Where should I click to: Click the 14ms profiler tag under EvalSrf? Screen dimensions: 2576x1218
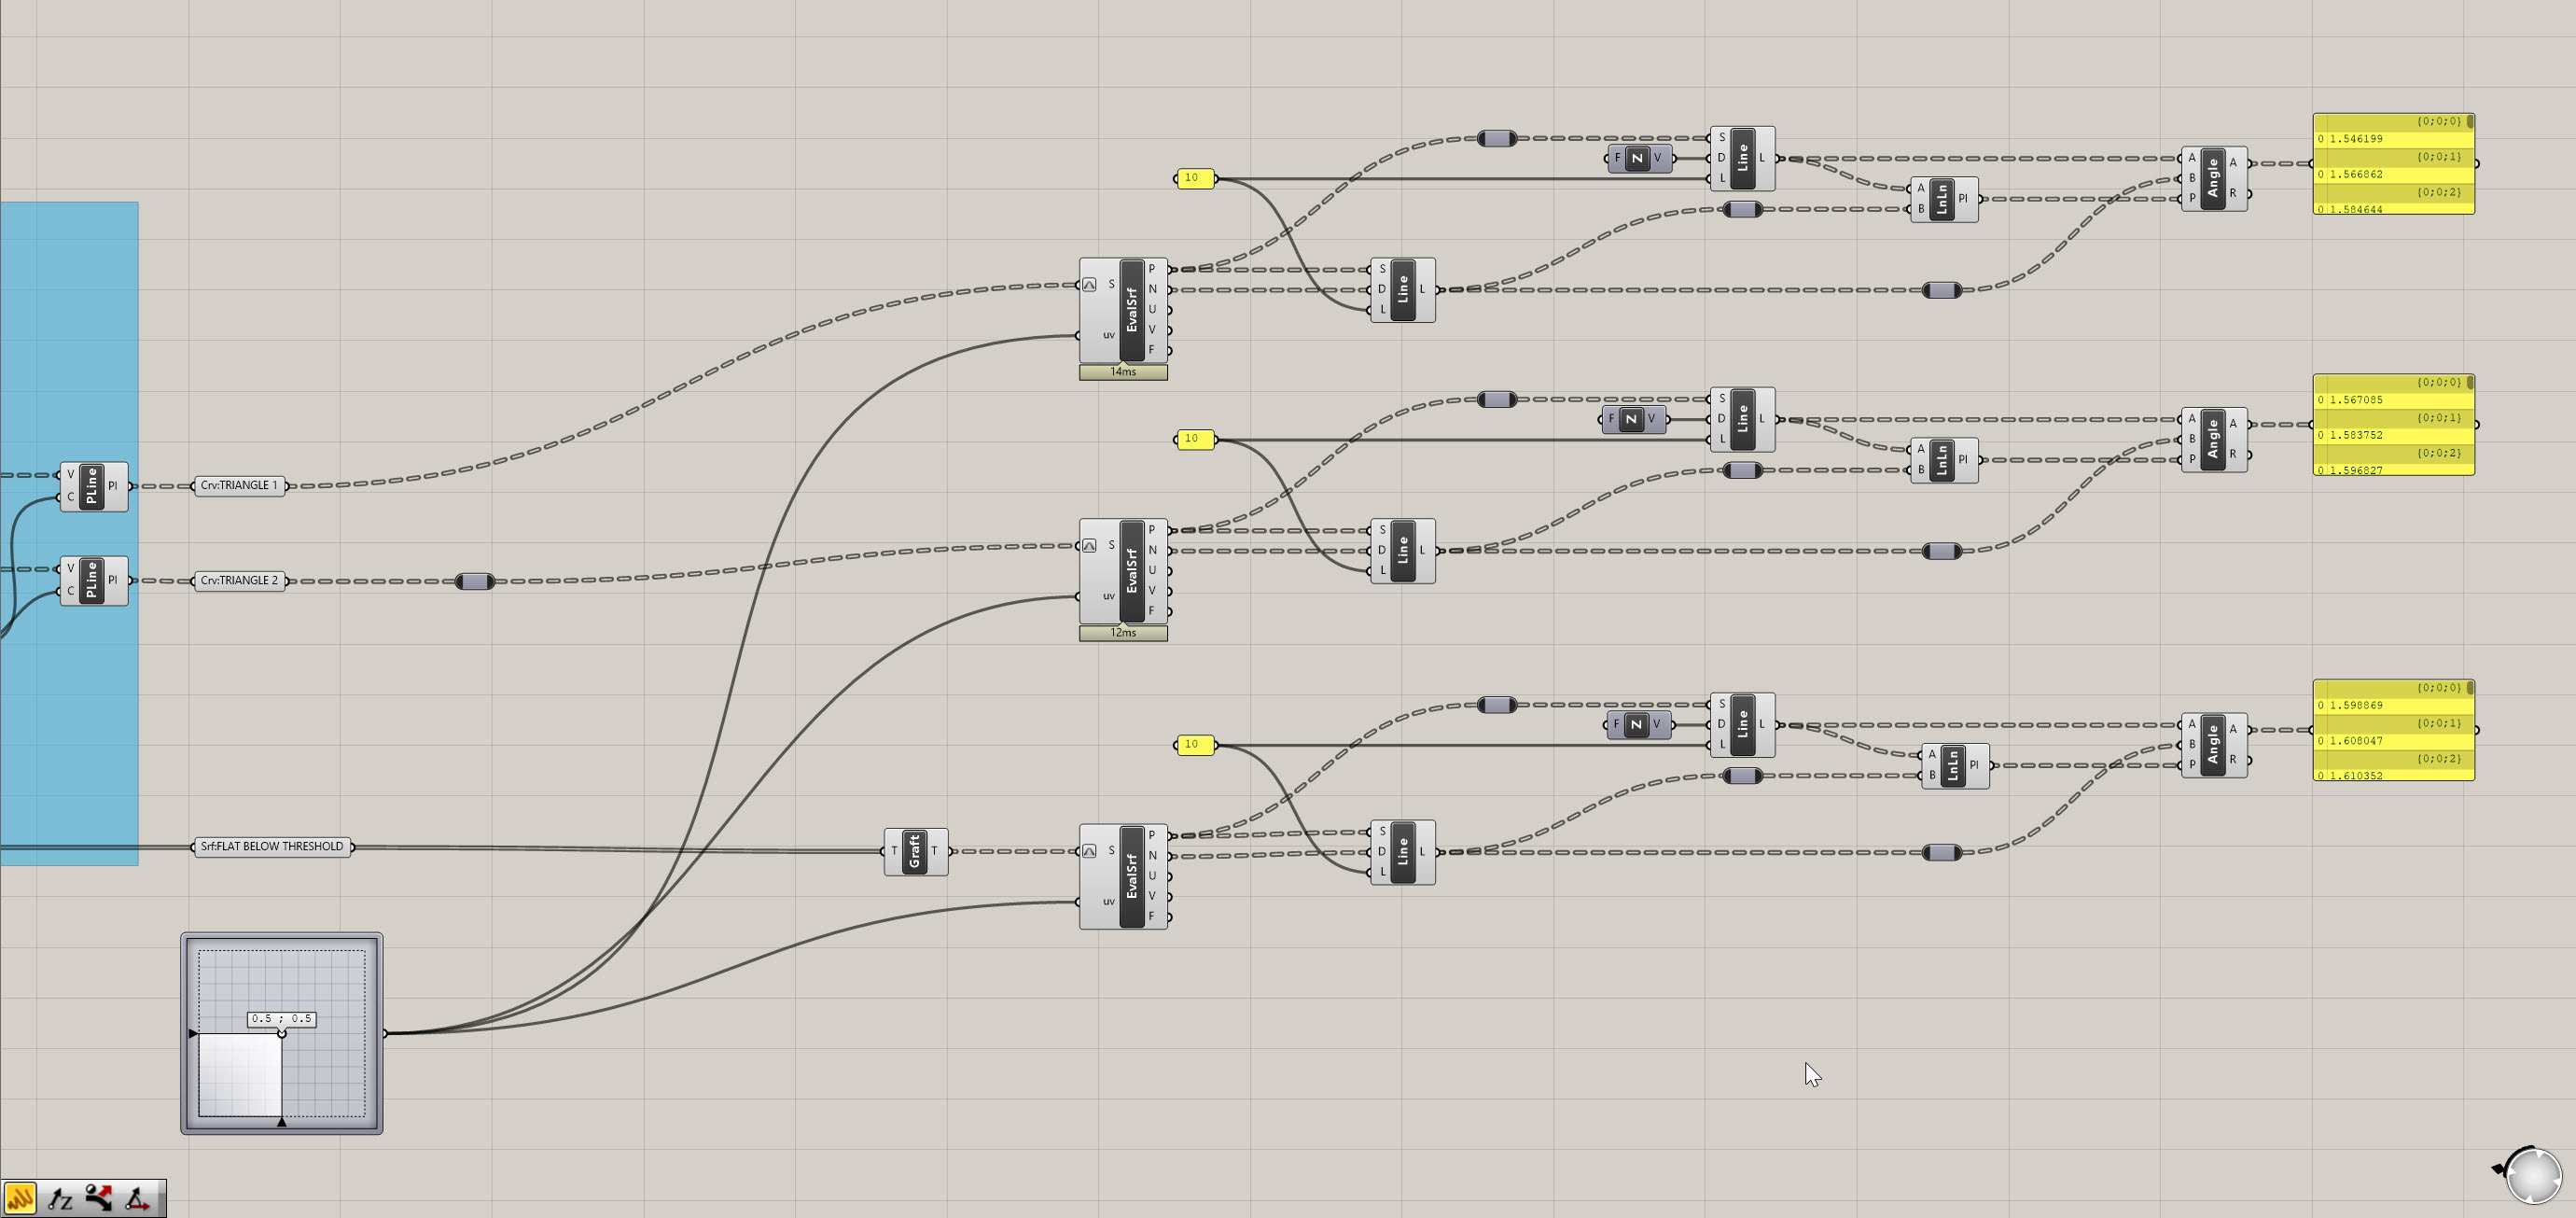click(1122, 372)
